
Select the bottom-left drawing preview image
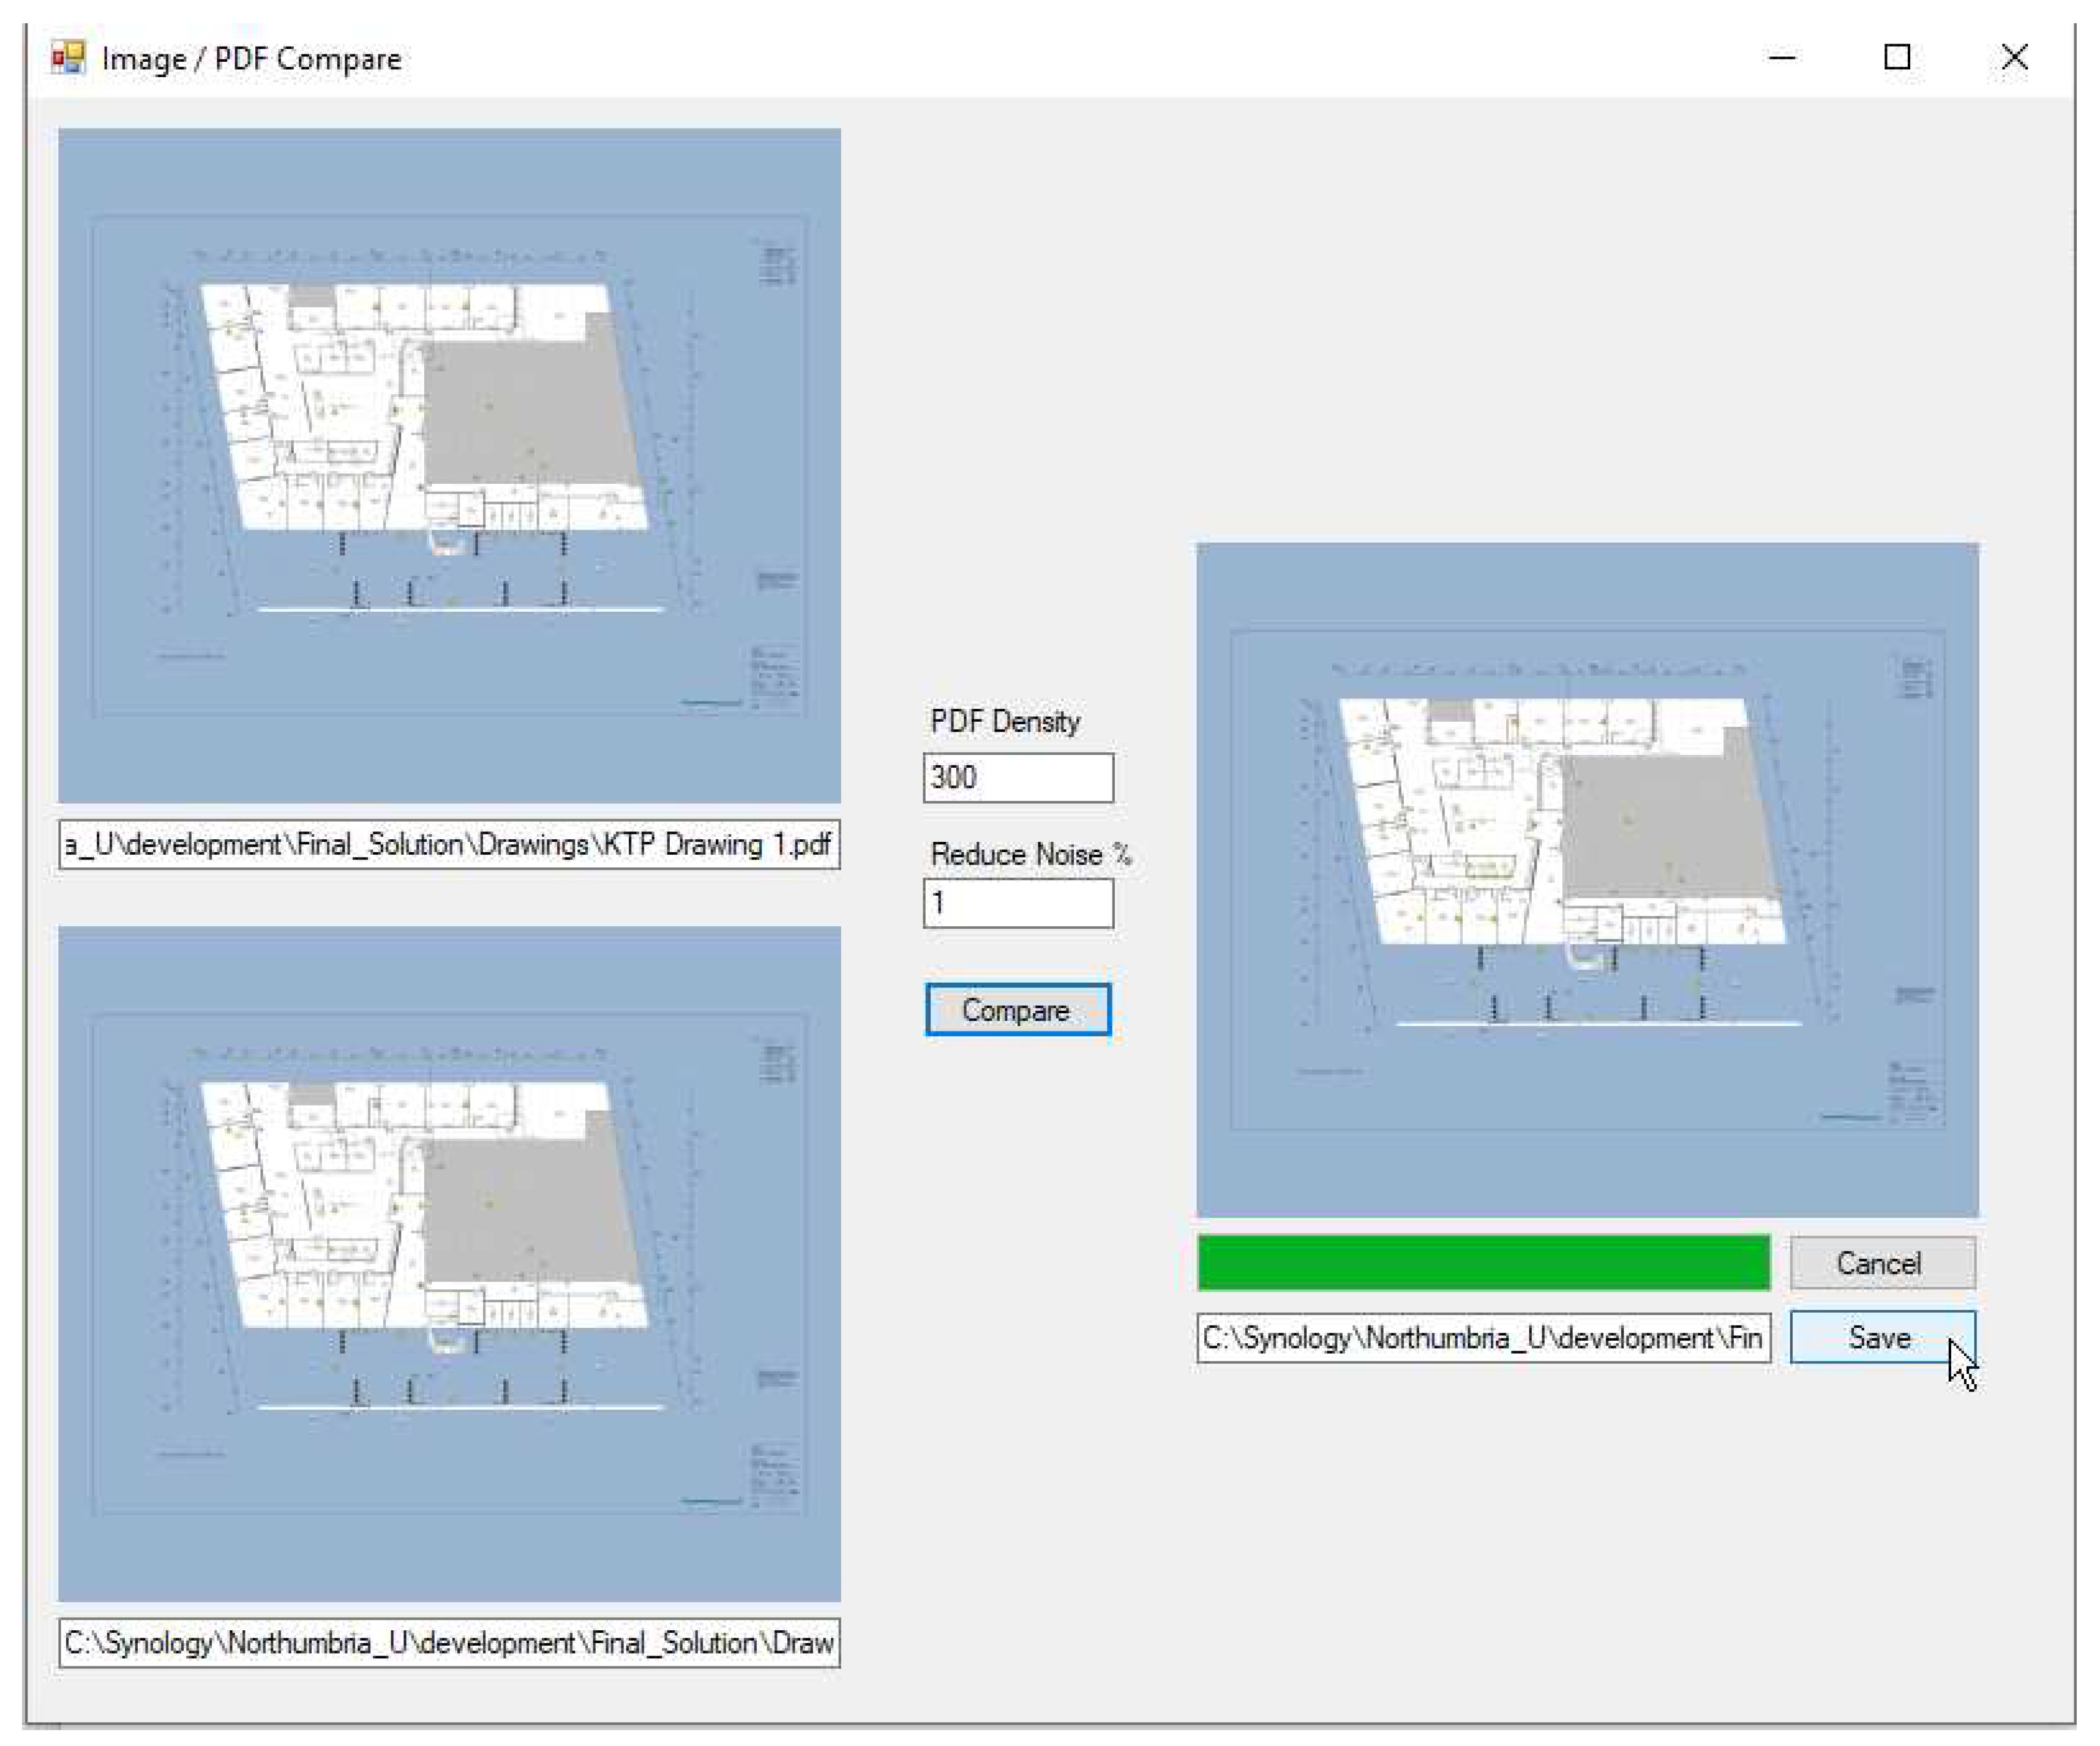click(x=449, y=1263)
